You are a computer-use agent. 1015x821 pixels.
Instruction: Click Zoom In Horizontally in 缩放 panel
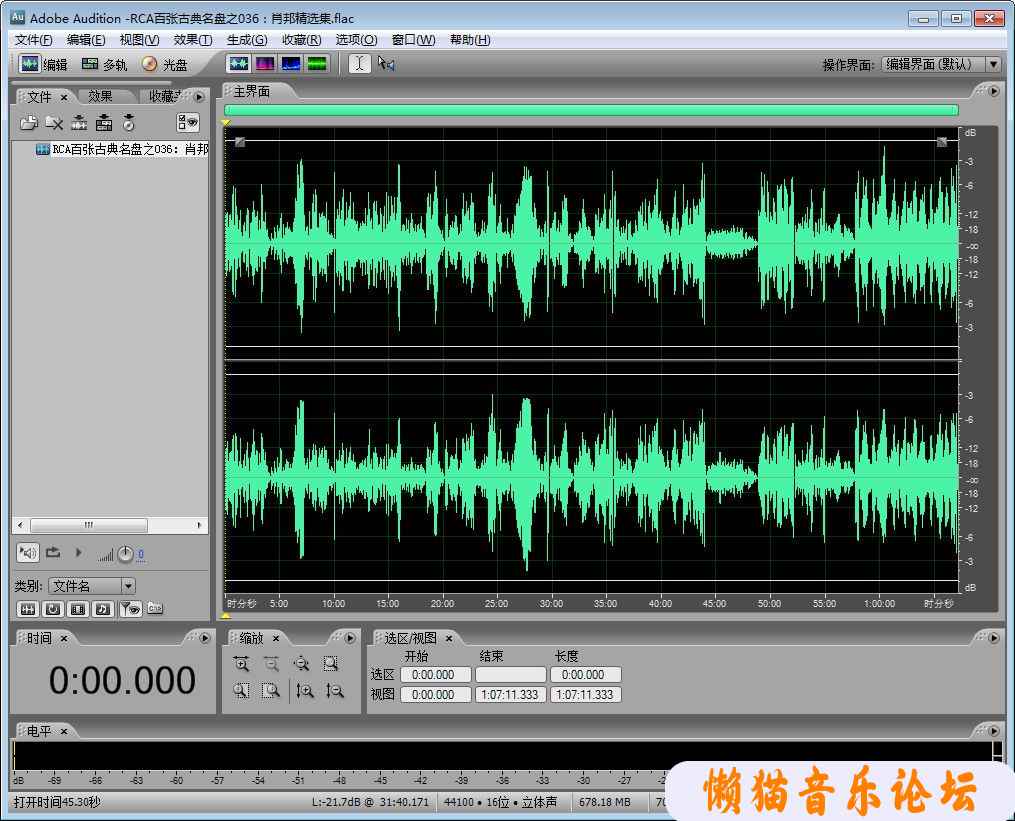click(241, 664)
